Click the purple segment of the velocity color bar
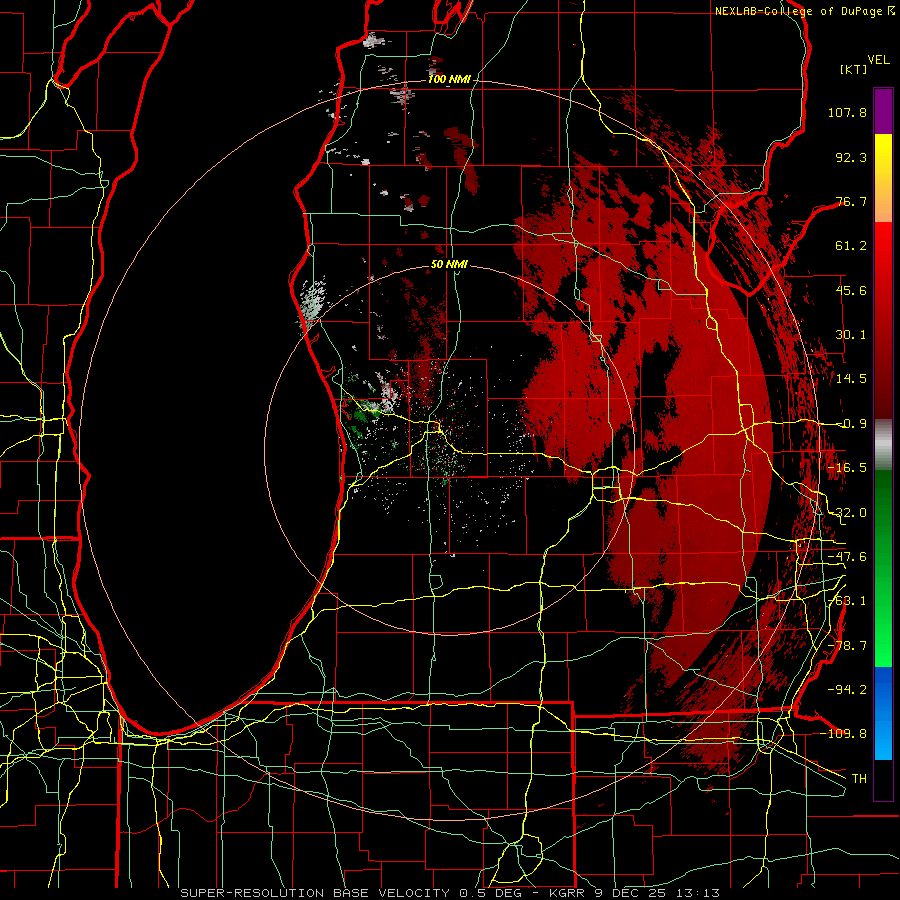This screenshot has height=900, width=900. coord(883,111)
